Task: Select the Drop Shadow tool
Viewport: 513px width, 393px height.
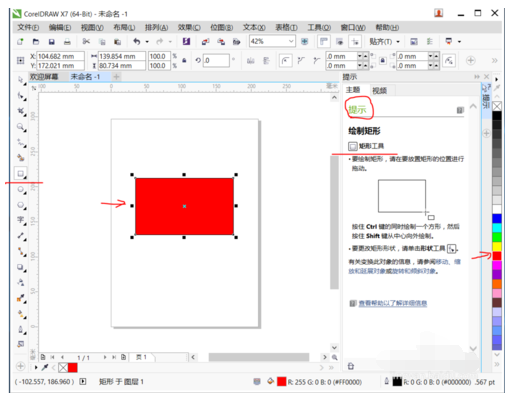Action: (x=21, y=267)
